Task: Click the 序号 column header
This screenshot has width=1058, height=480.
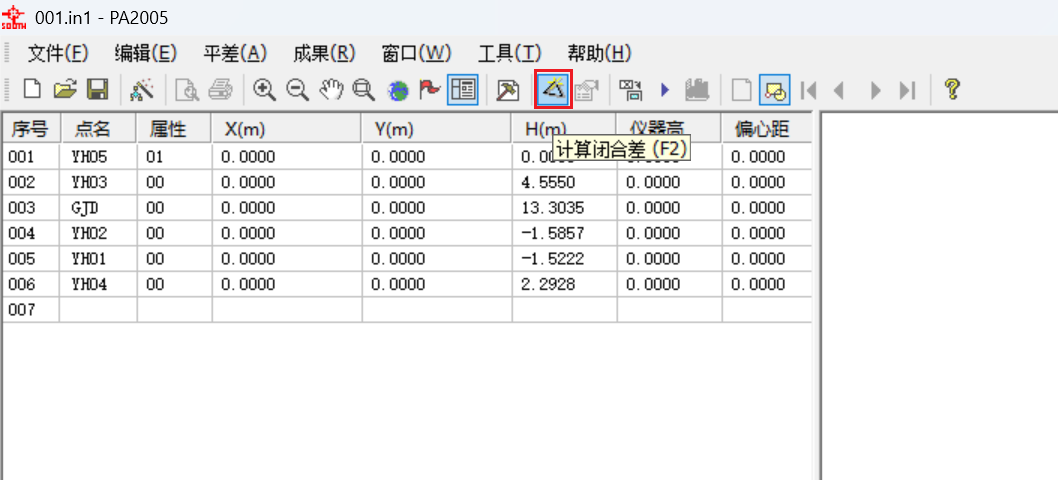Action: click(x=31, y=128)
